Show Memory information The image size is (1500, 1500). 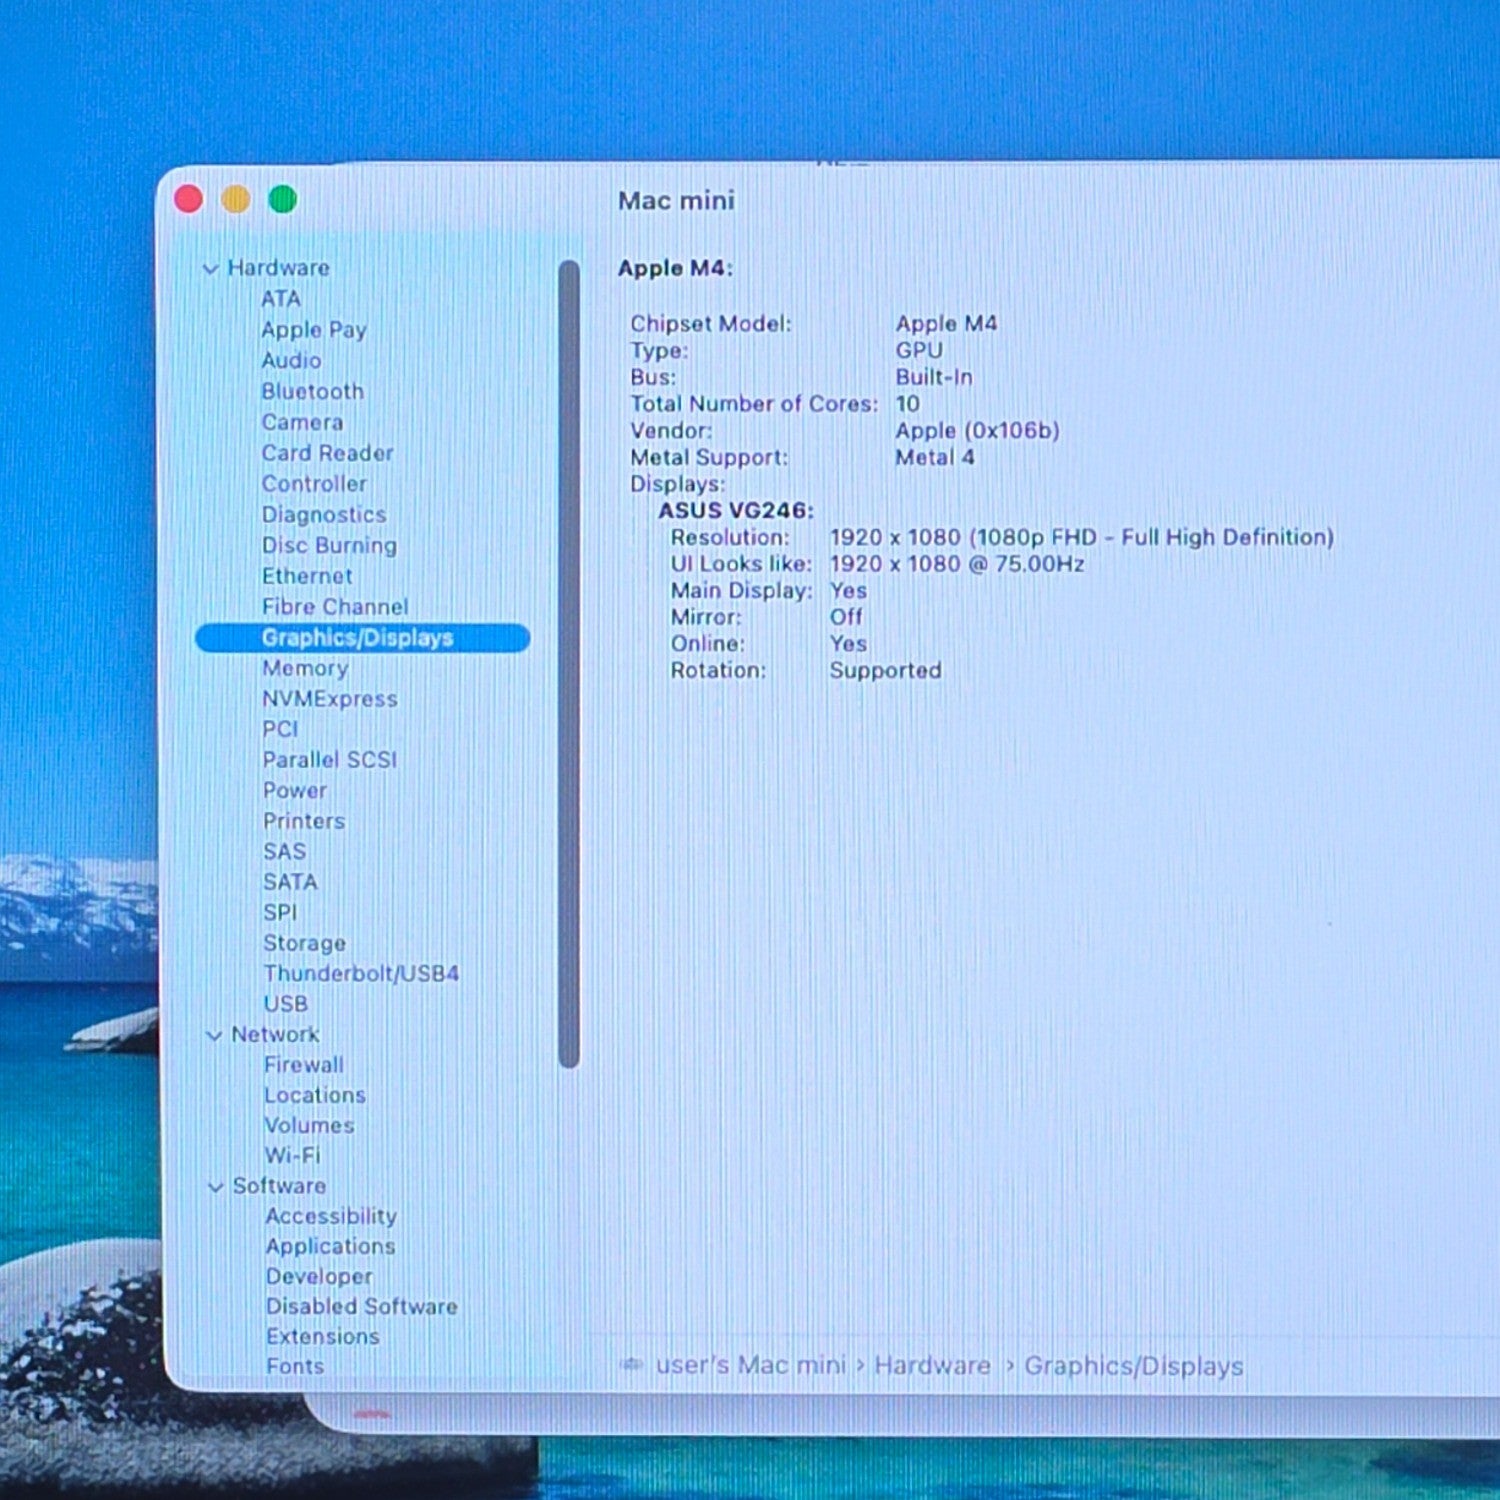point(305,668)
